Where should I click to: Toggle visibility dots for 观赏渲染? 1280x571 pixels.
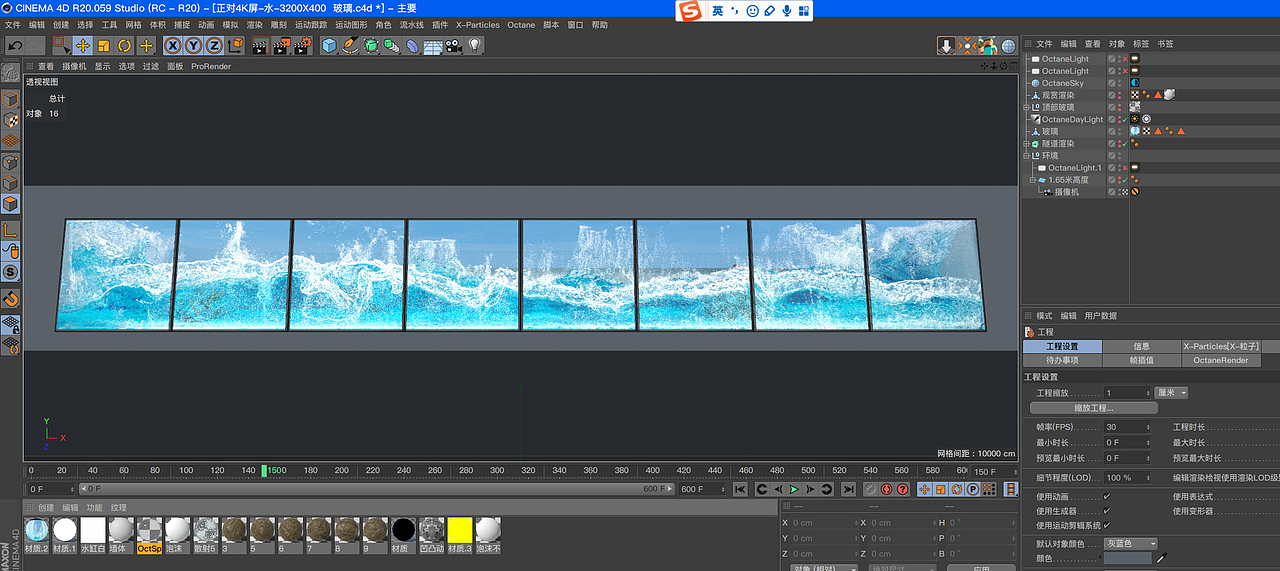click(1119, 95)
